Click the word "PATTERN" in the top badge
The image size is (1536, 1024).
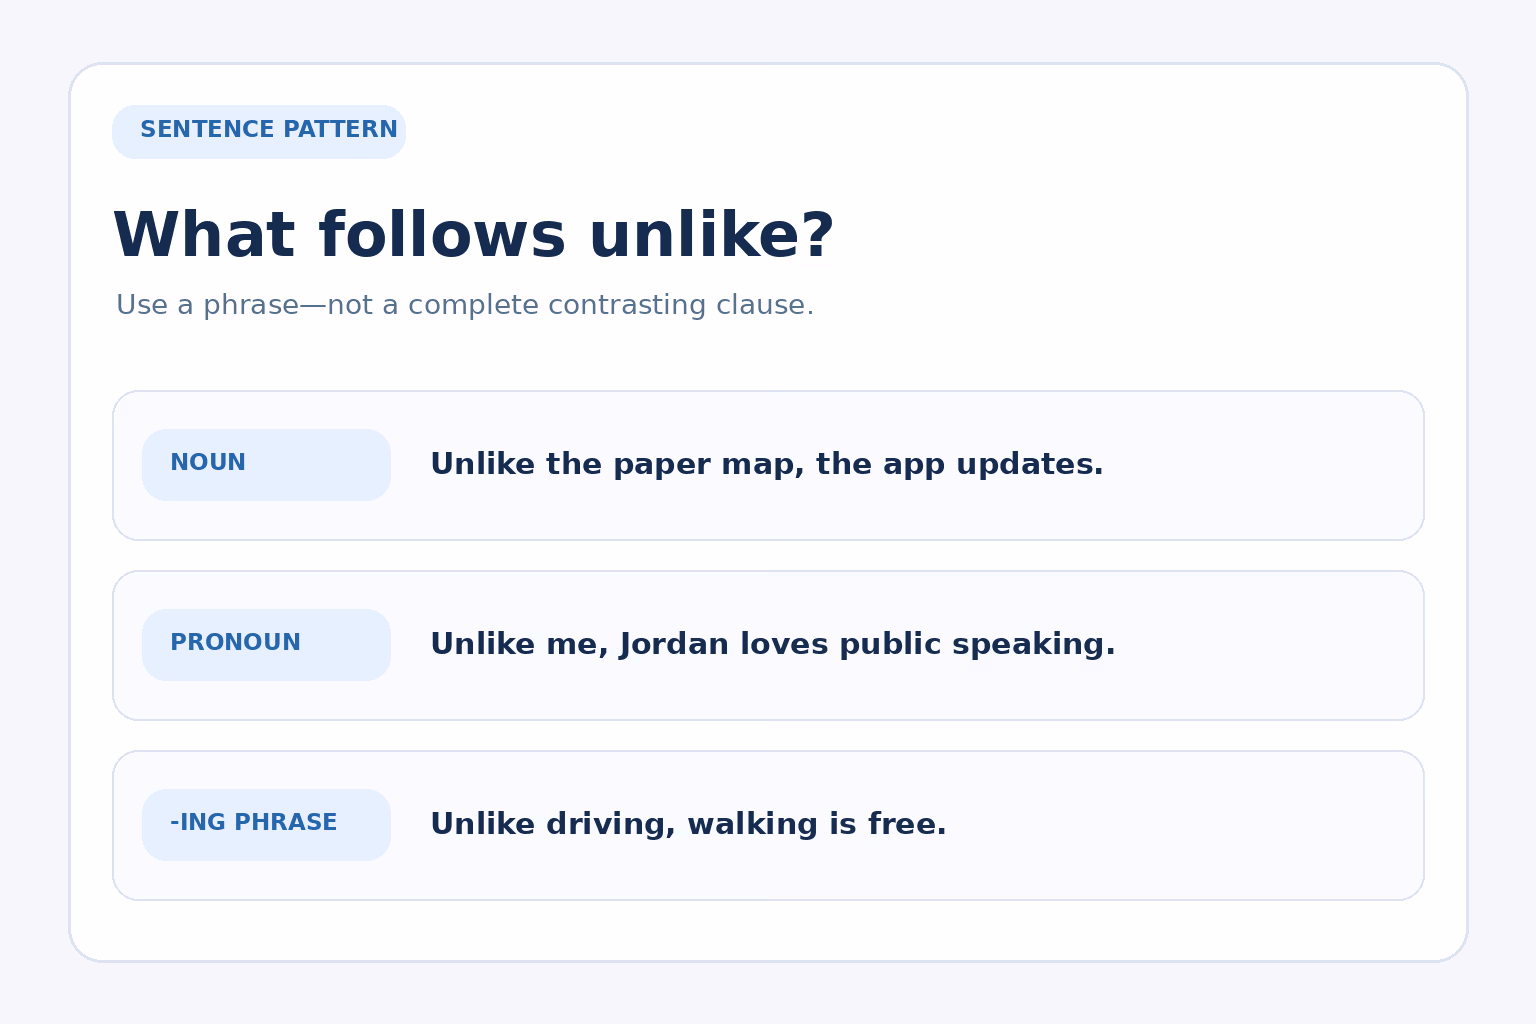(x=340, y=130)
